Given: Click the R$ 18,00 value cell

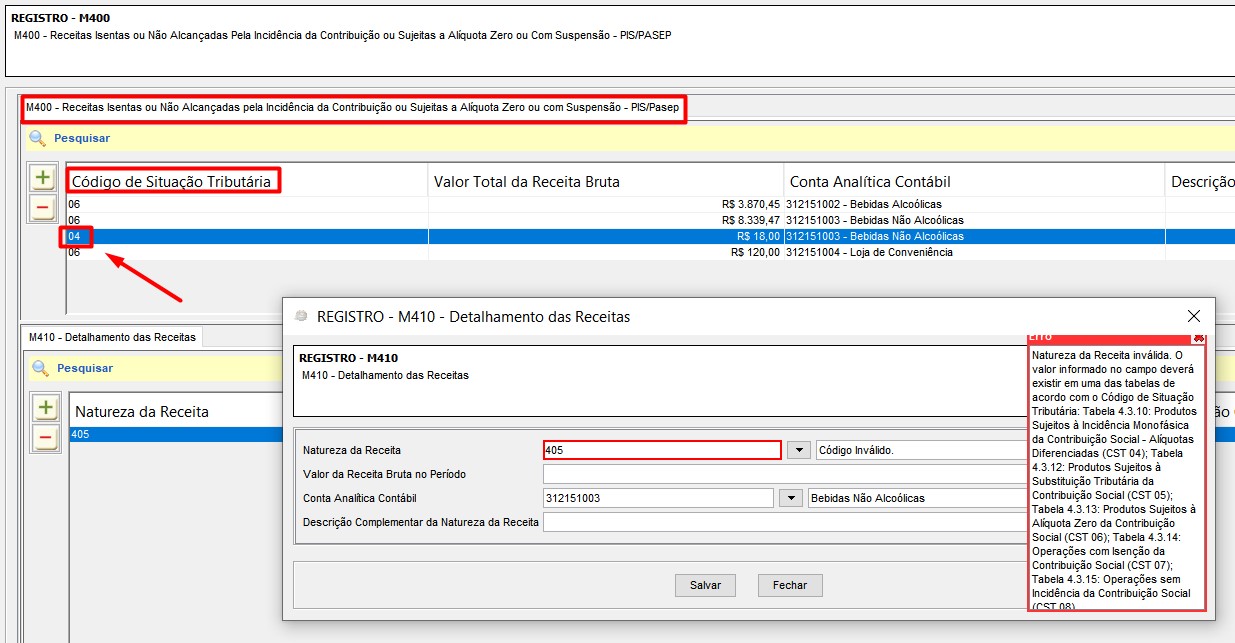Looking at the screenshot, I should point(606,236).
